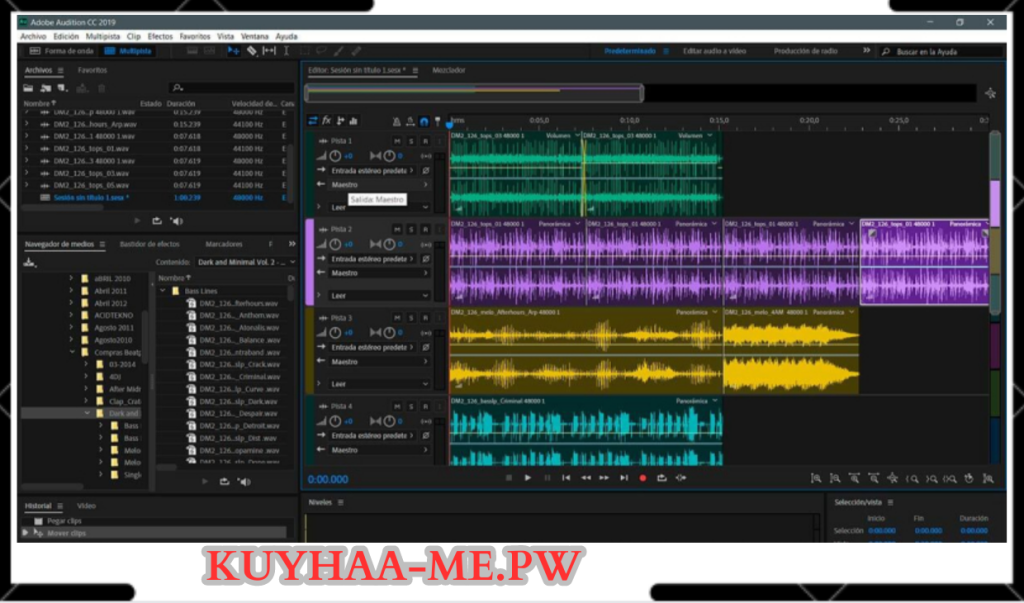Open the Archivo menu
1024x603 pixels.
(x=33, y=37)
